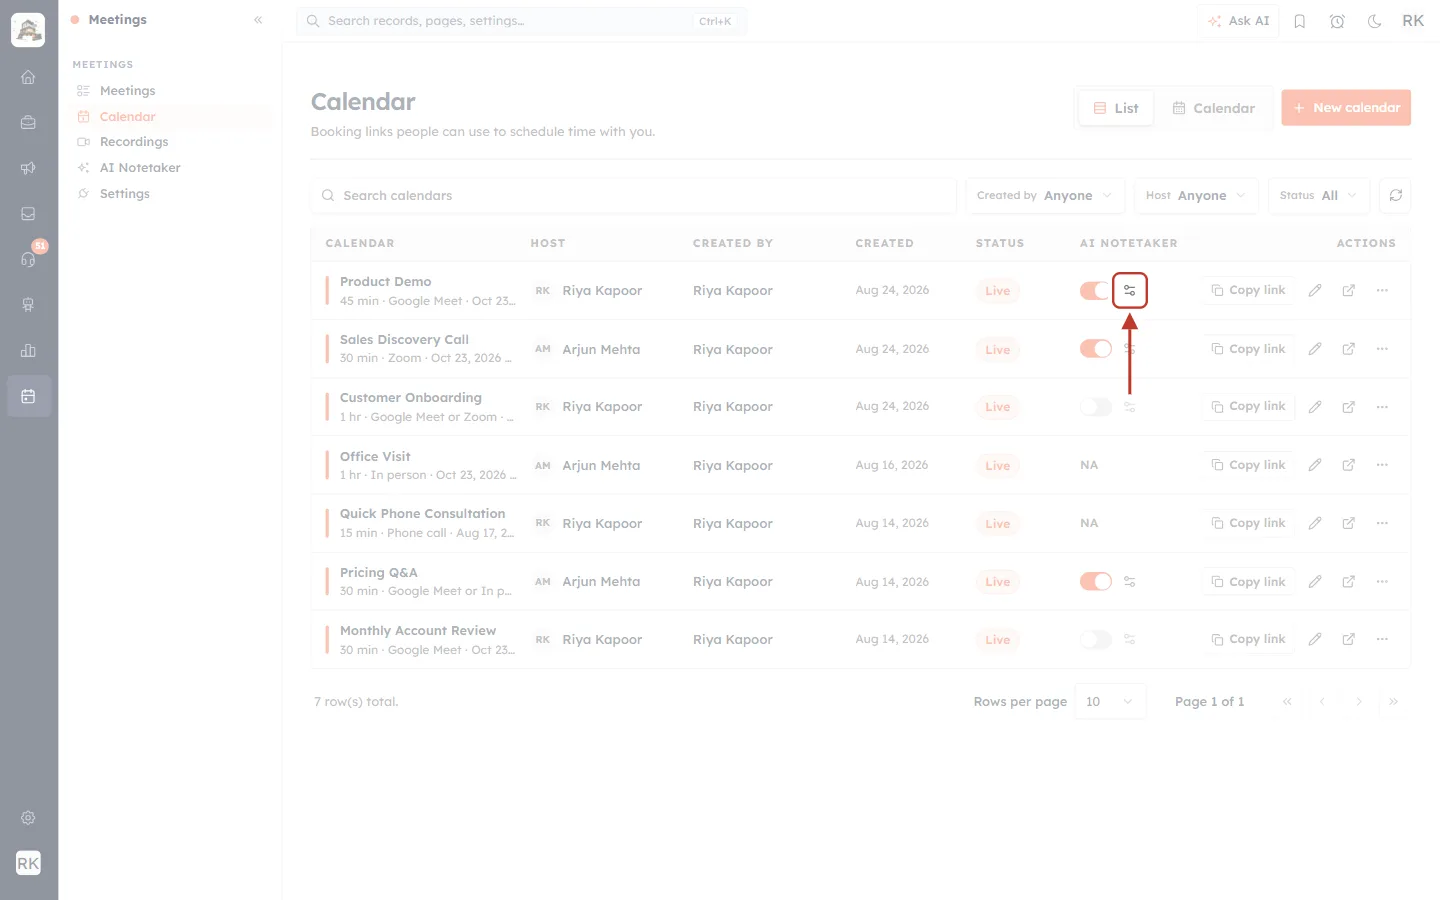
Task: Copy link for Product Demo
Action: coord(1248,291)
